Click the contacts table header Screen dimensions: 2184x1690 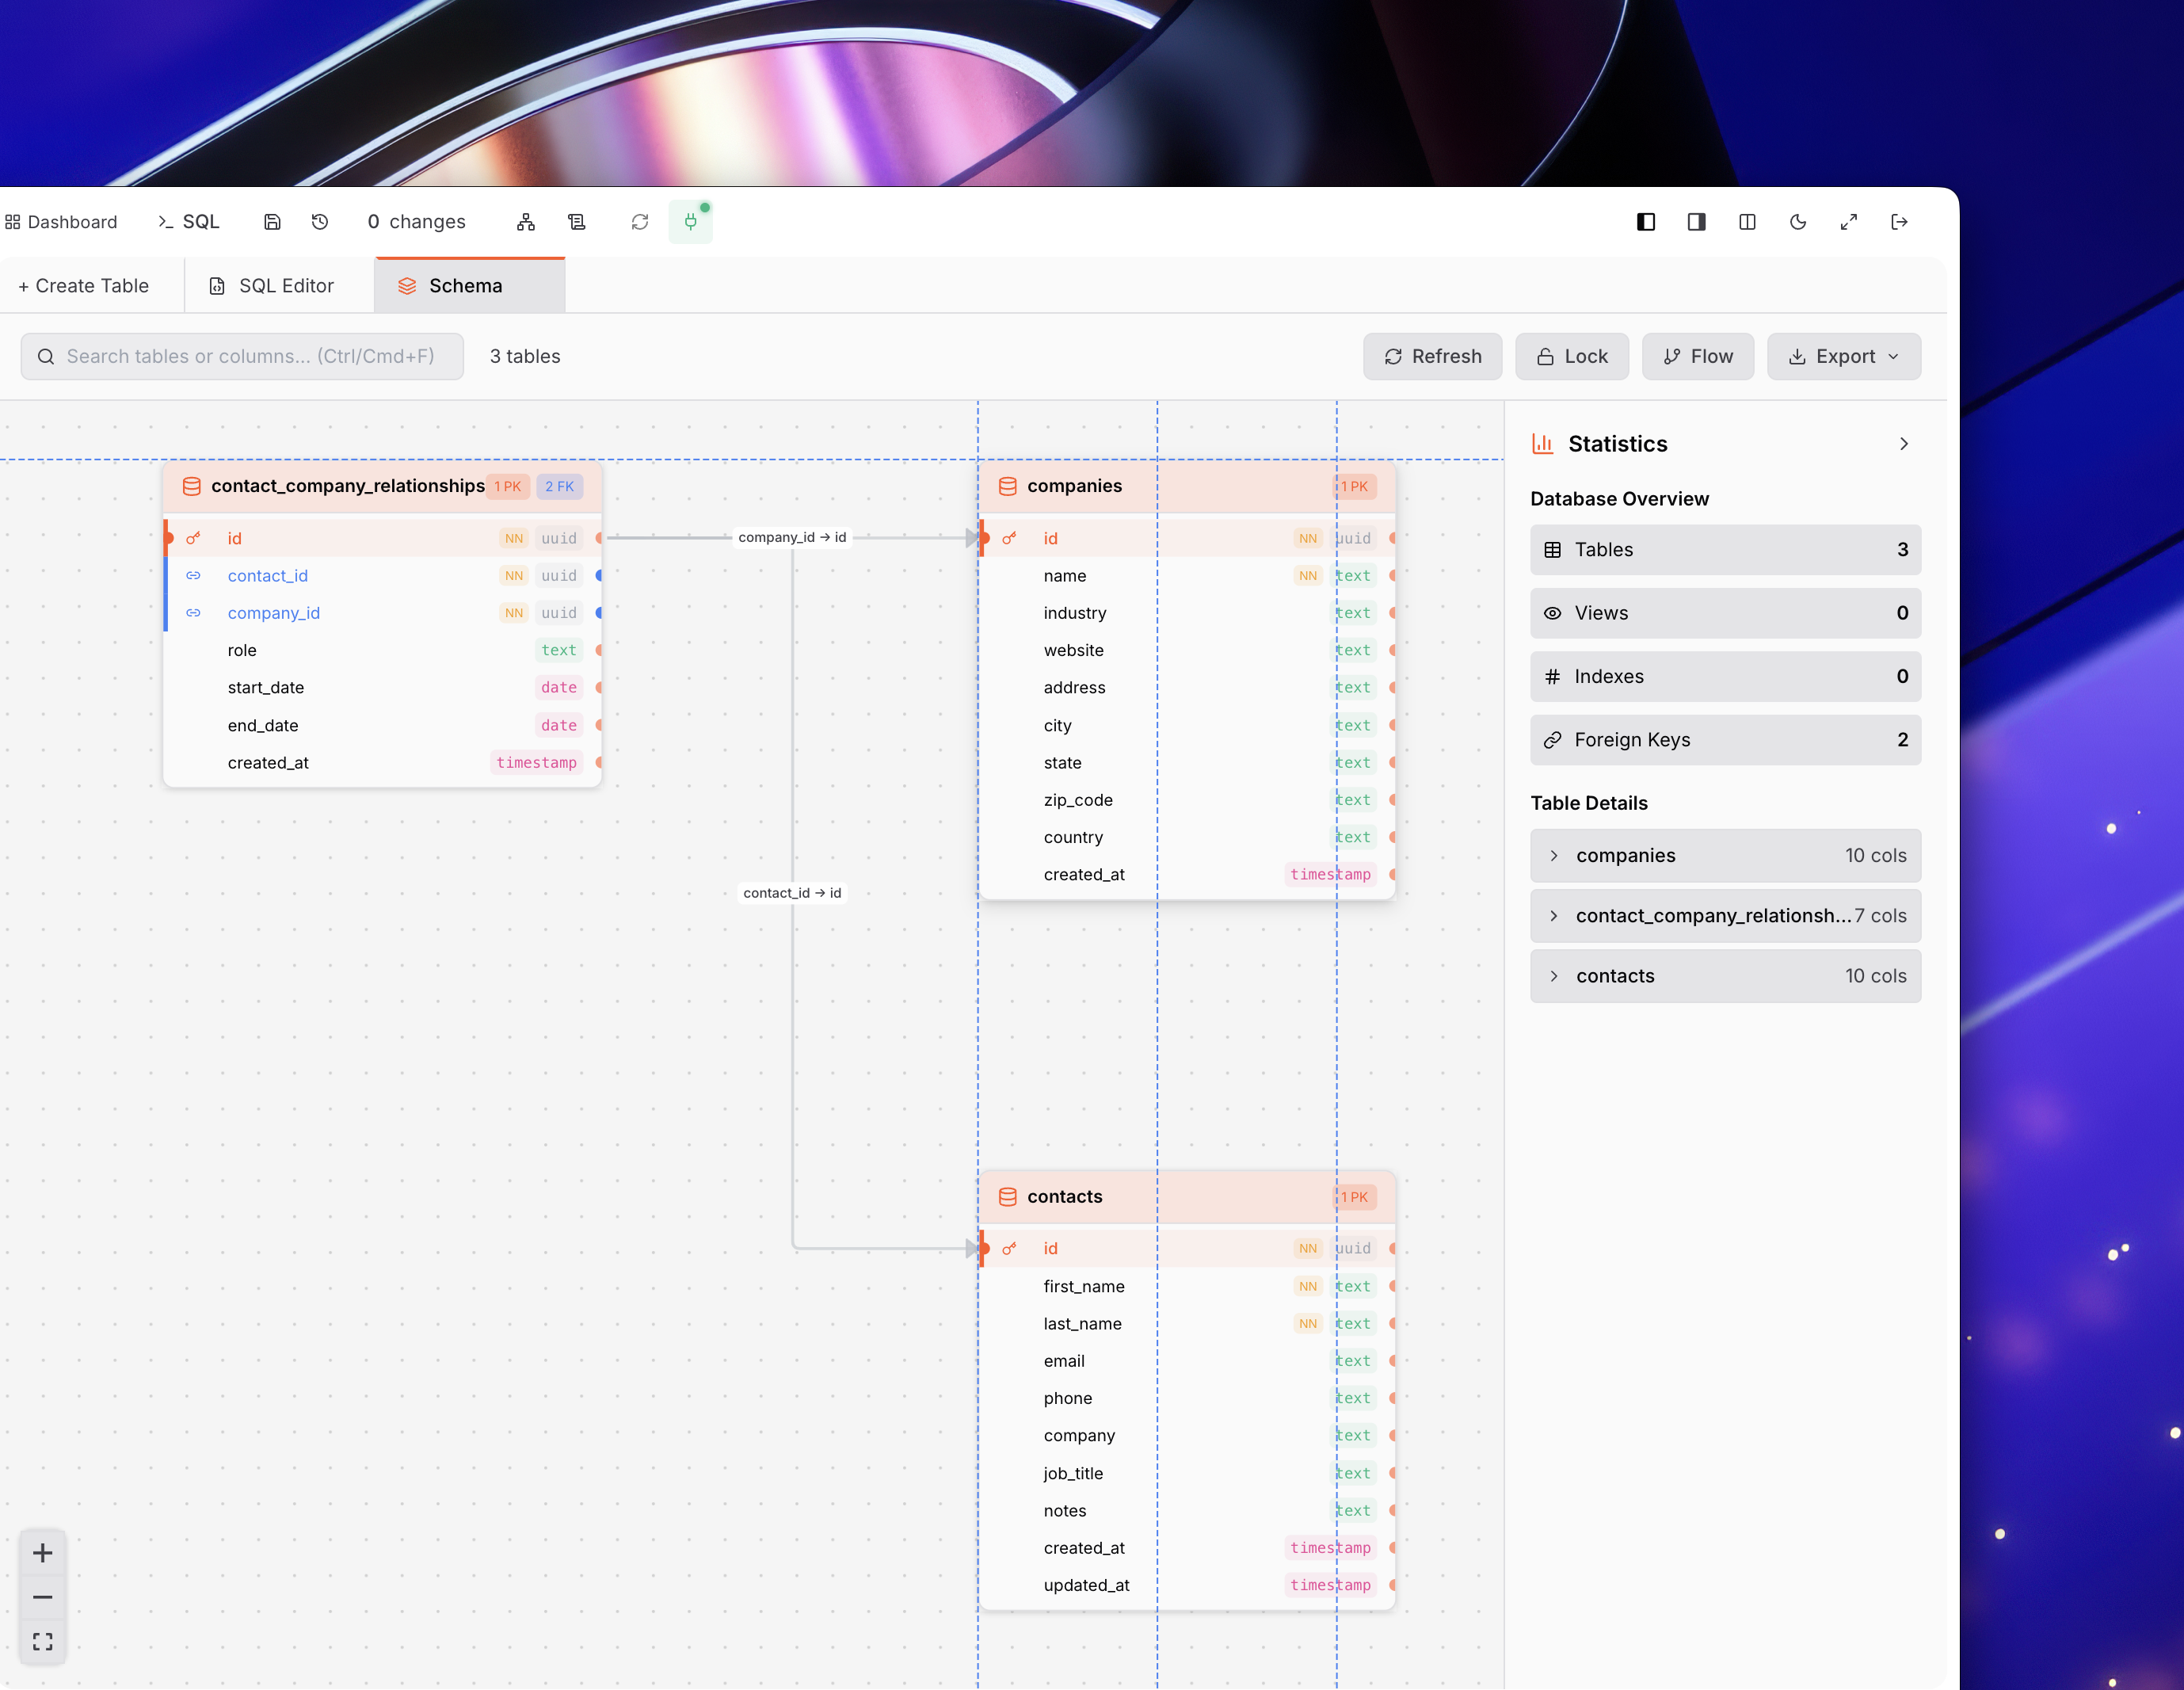coord(1187,1197)
